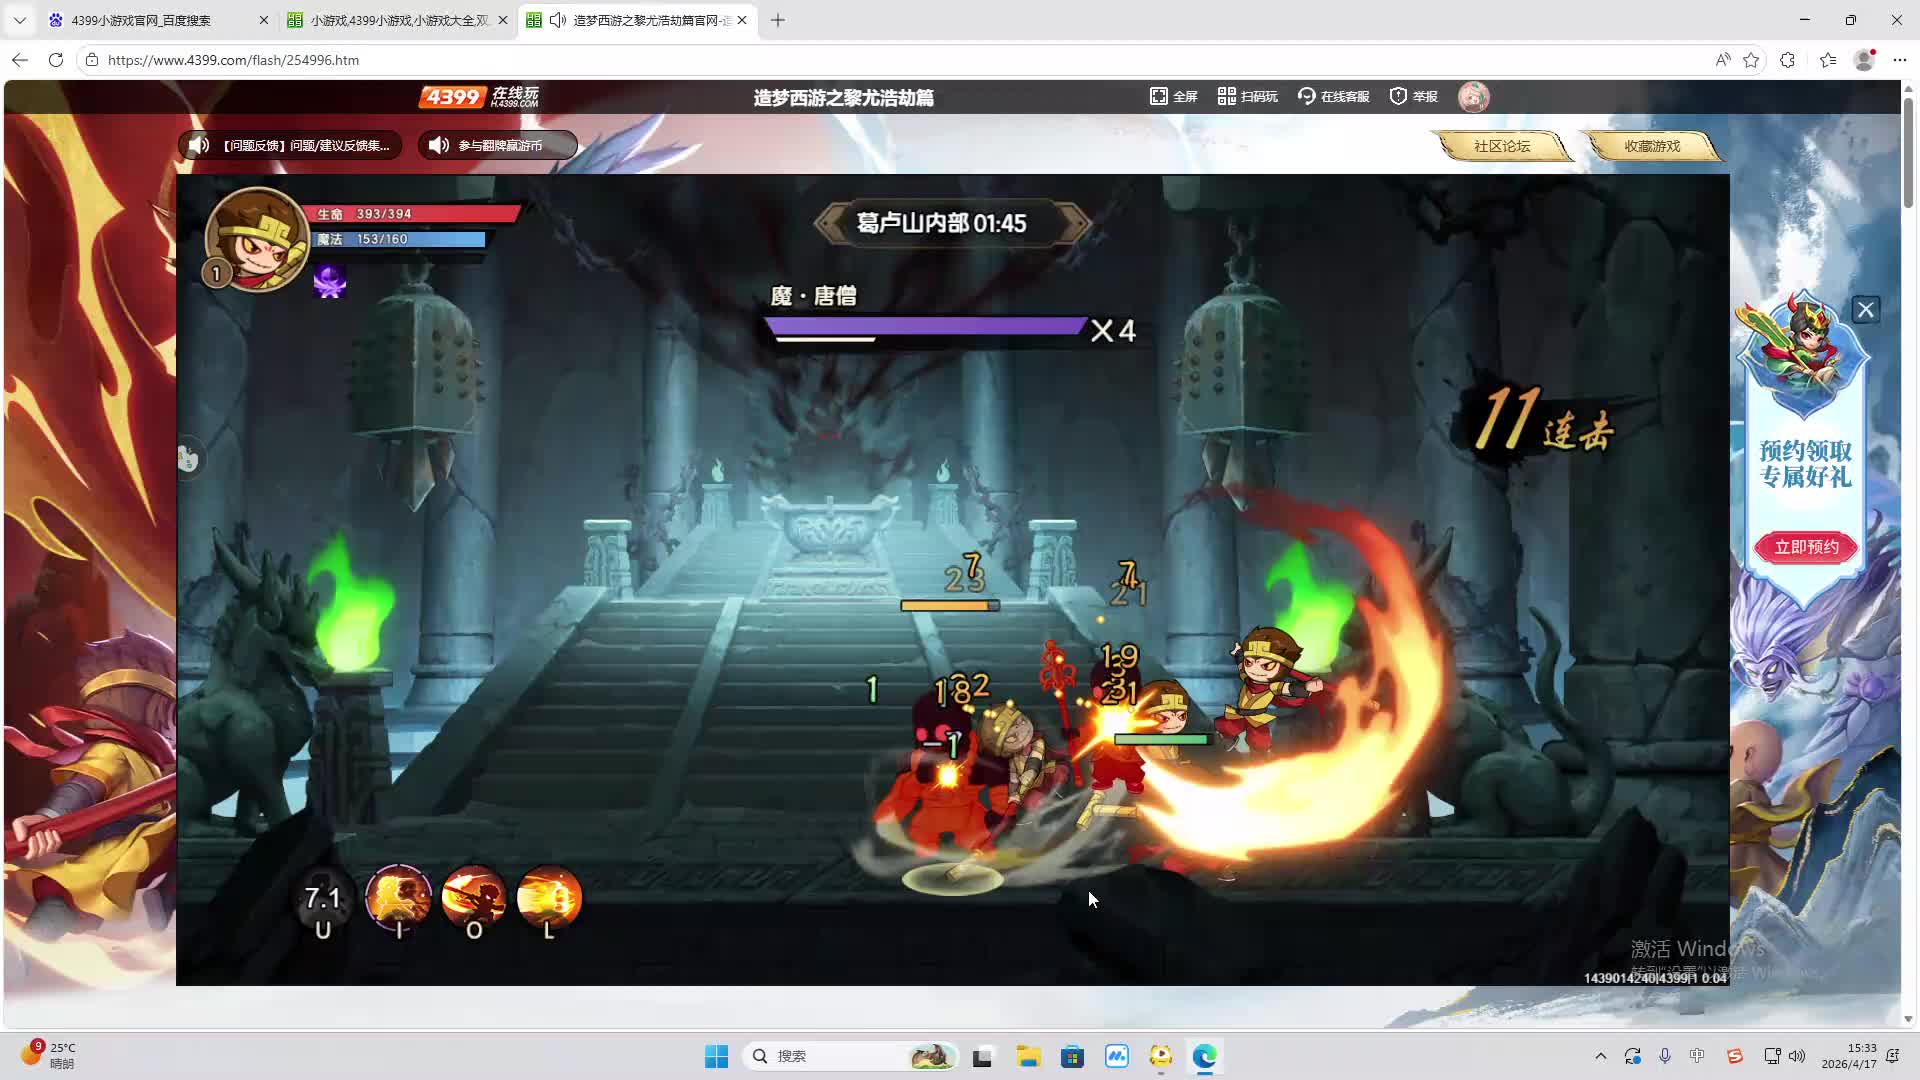Show hidden system tray icons

pos(1601,1056)
